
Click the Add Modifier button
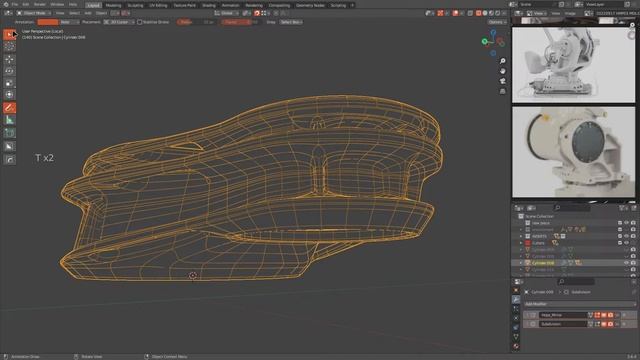coord(580,304)
